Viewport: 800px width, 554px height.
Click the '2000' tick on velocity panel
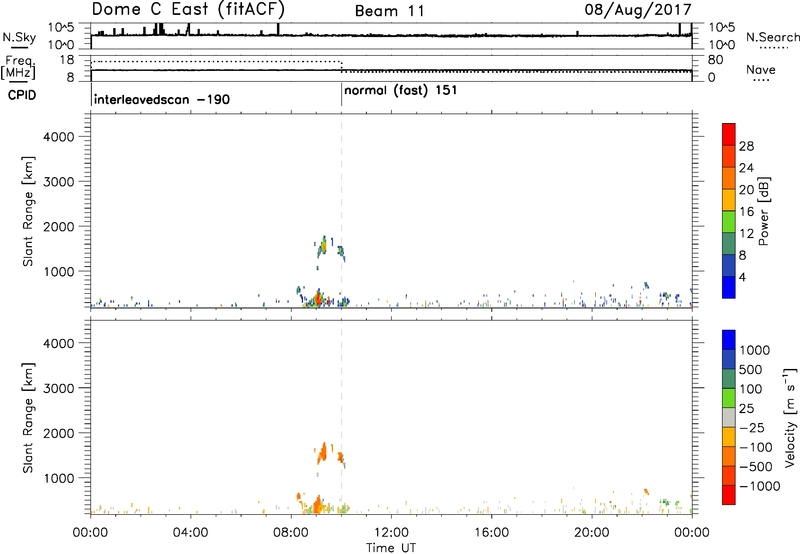(x=58, y=433)
